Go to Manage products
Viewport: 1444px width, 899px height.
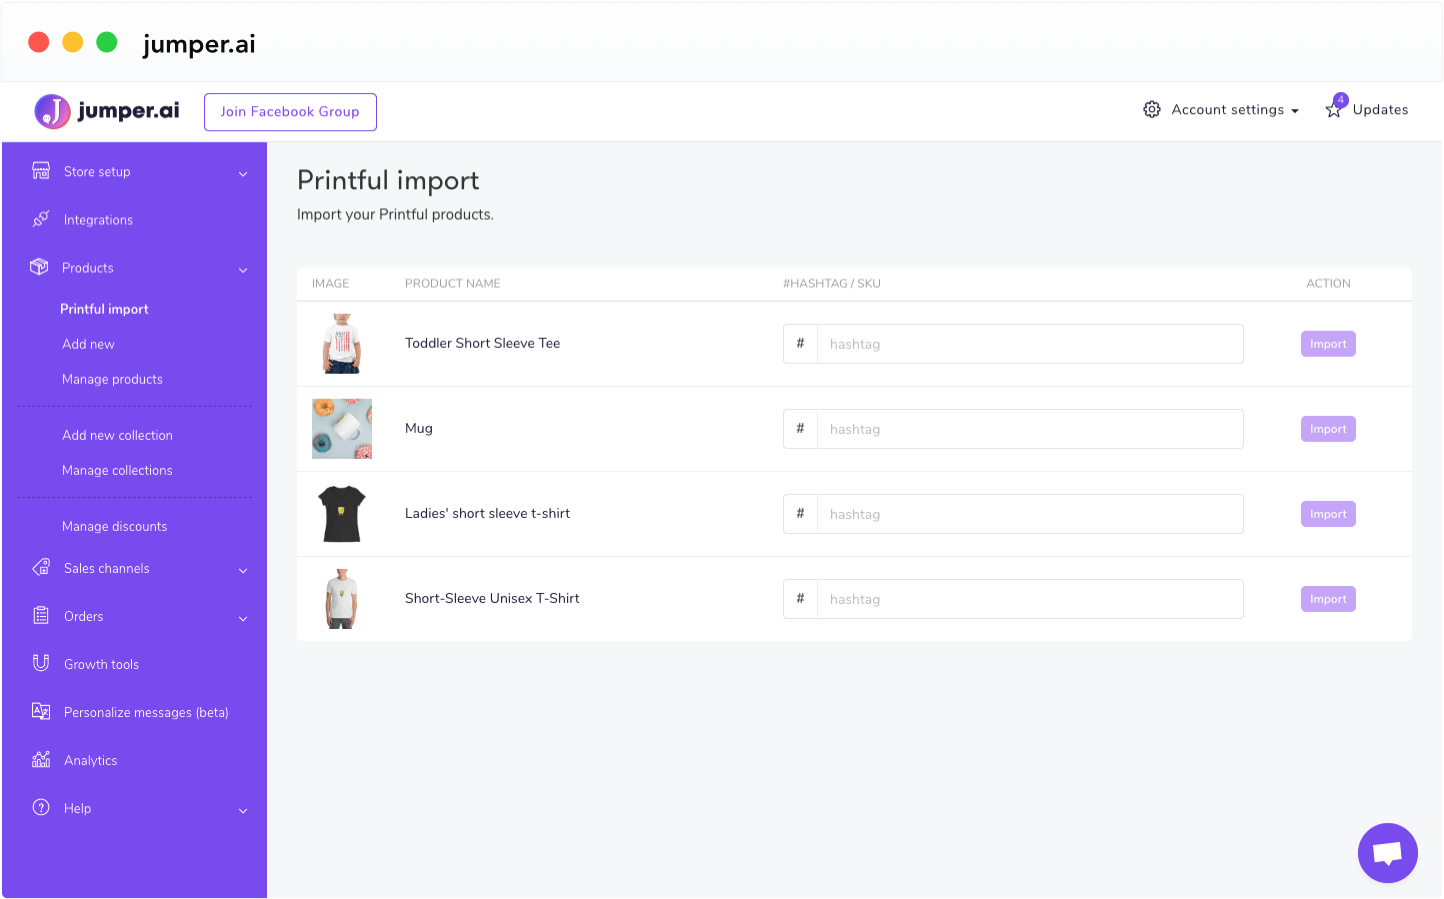(x=112, y=379)
